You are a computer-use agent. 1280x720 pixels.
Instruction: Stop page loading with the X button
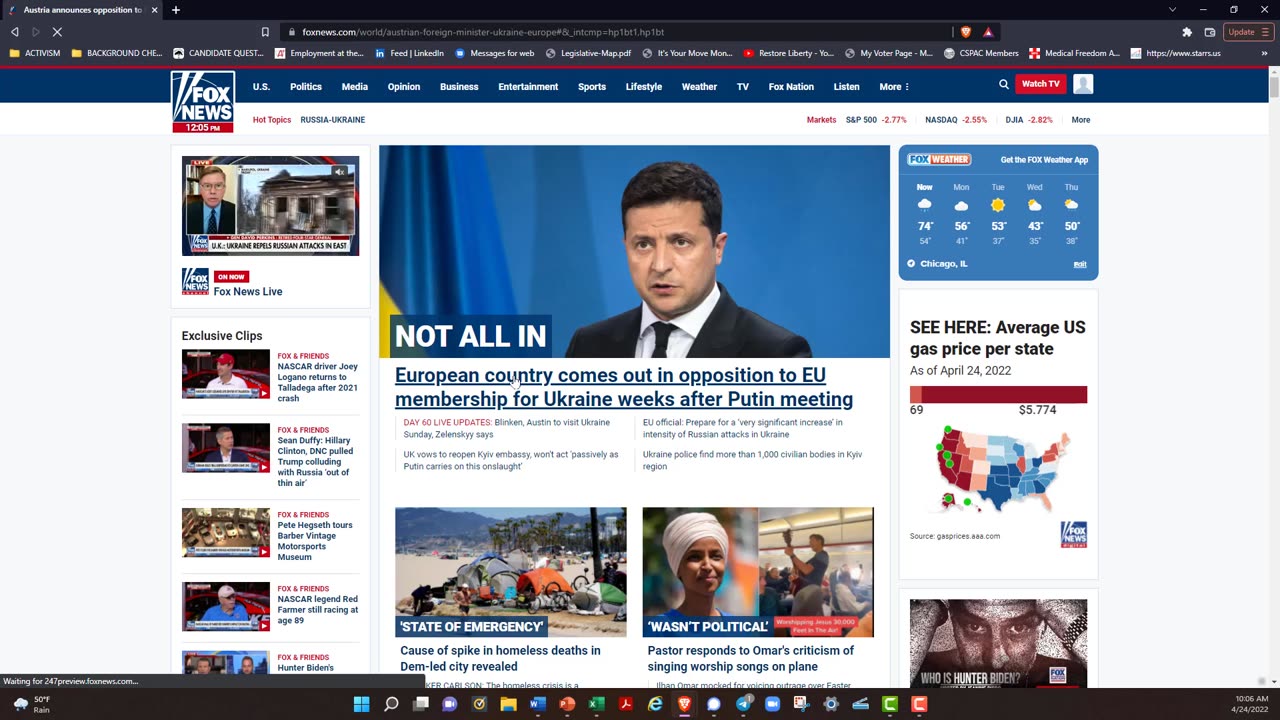point(57,32)
